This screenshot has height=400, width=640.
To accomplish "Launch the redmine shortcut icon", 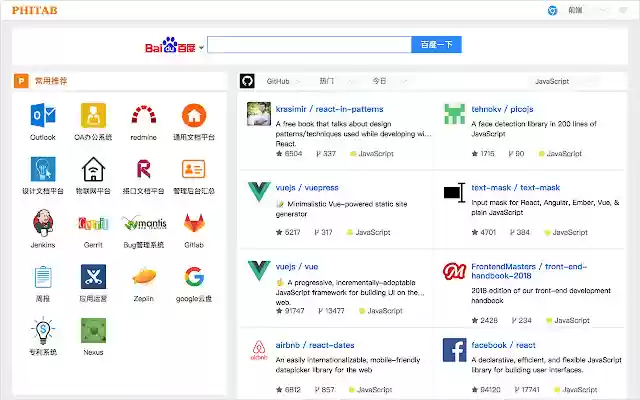I will tap(144, 116).
